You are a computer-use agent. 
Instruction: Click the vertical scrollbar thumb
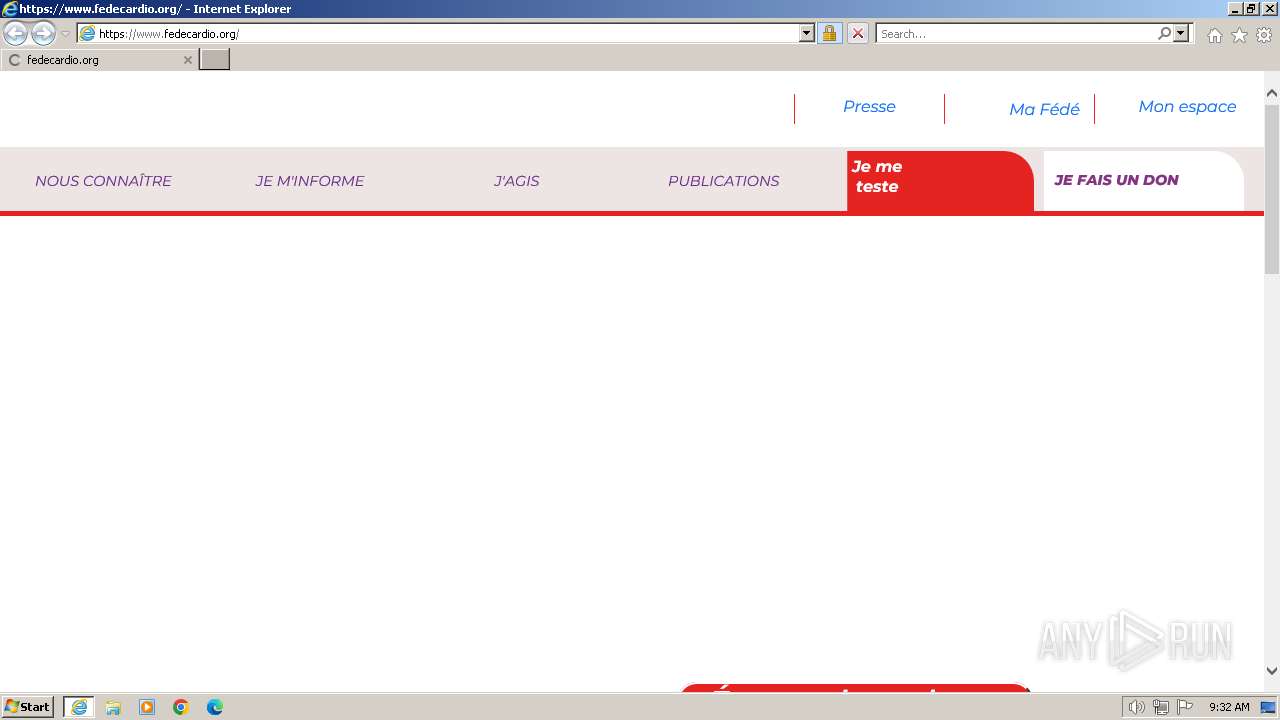[1272, 188]
